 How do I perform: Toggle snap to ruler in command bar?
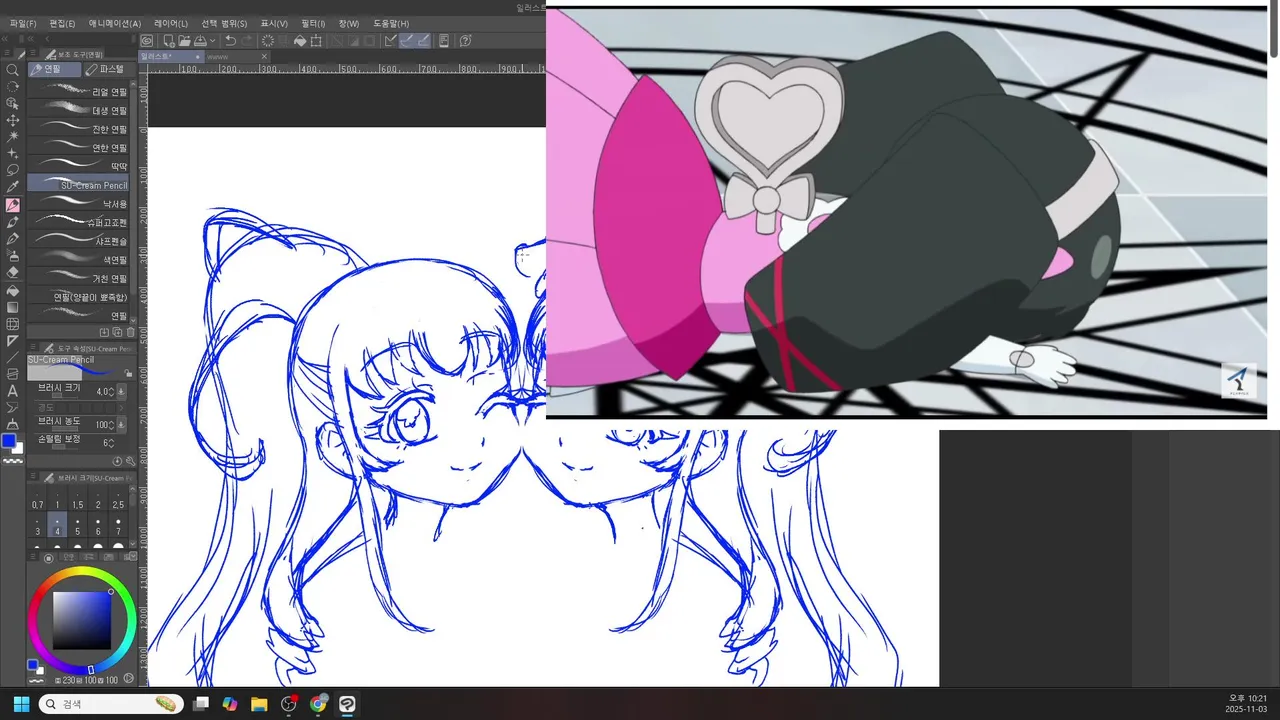391,41
